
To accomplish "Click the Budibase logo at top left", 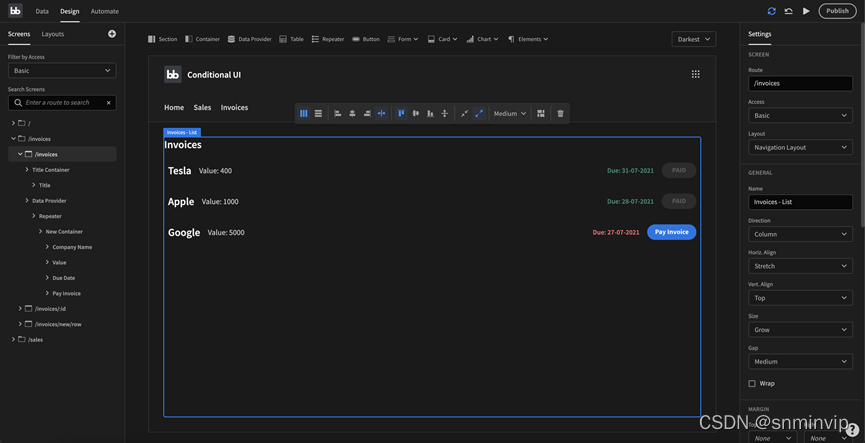I will point(15,10).
